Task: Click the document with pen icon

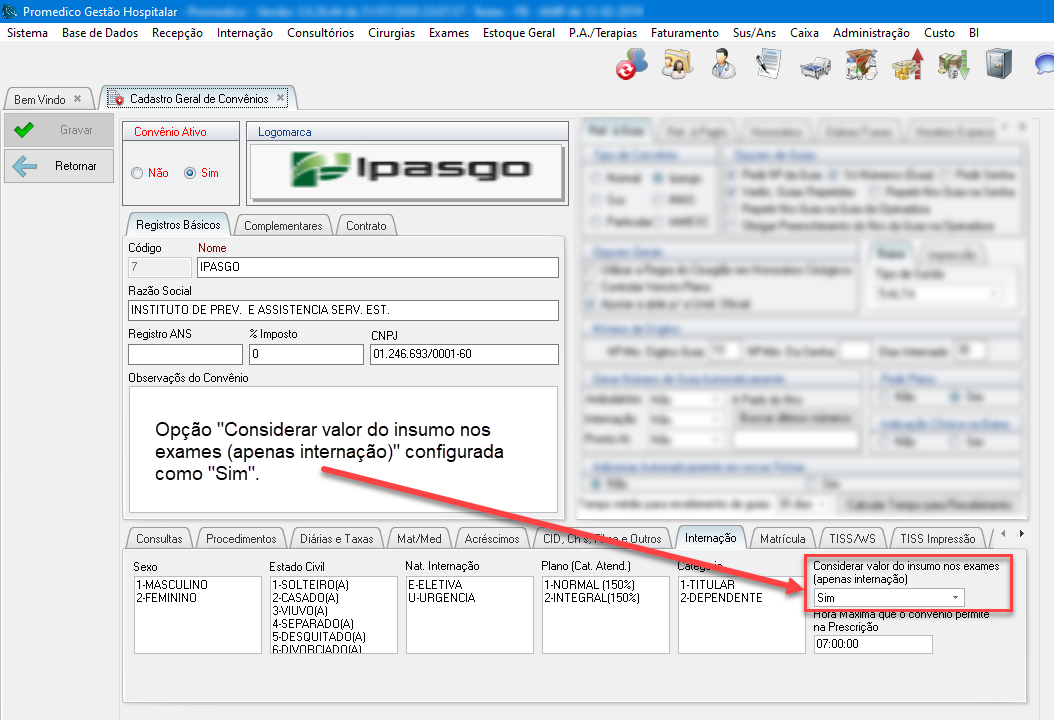Action: (768, 64)
